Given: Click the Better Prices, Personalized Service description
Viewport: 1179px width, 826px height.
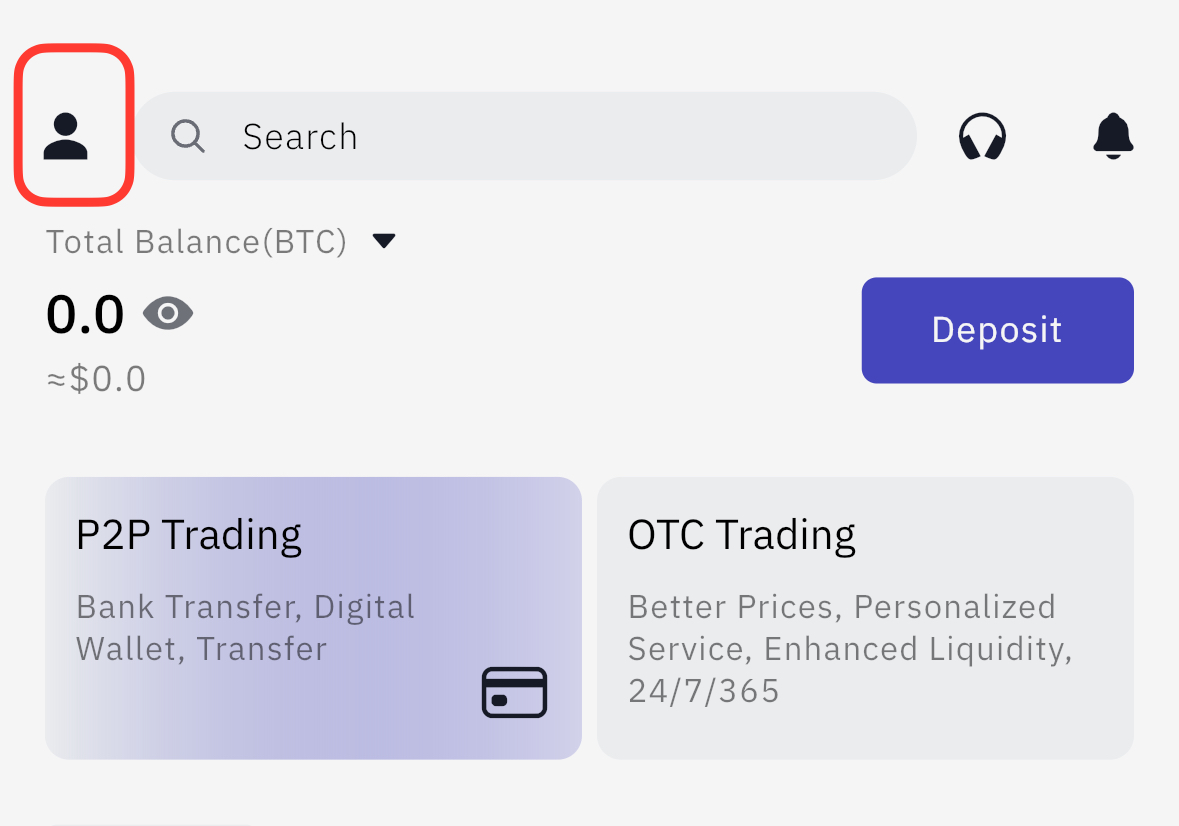Looking at the screenshot, I should point(850,628).
